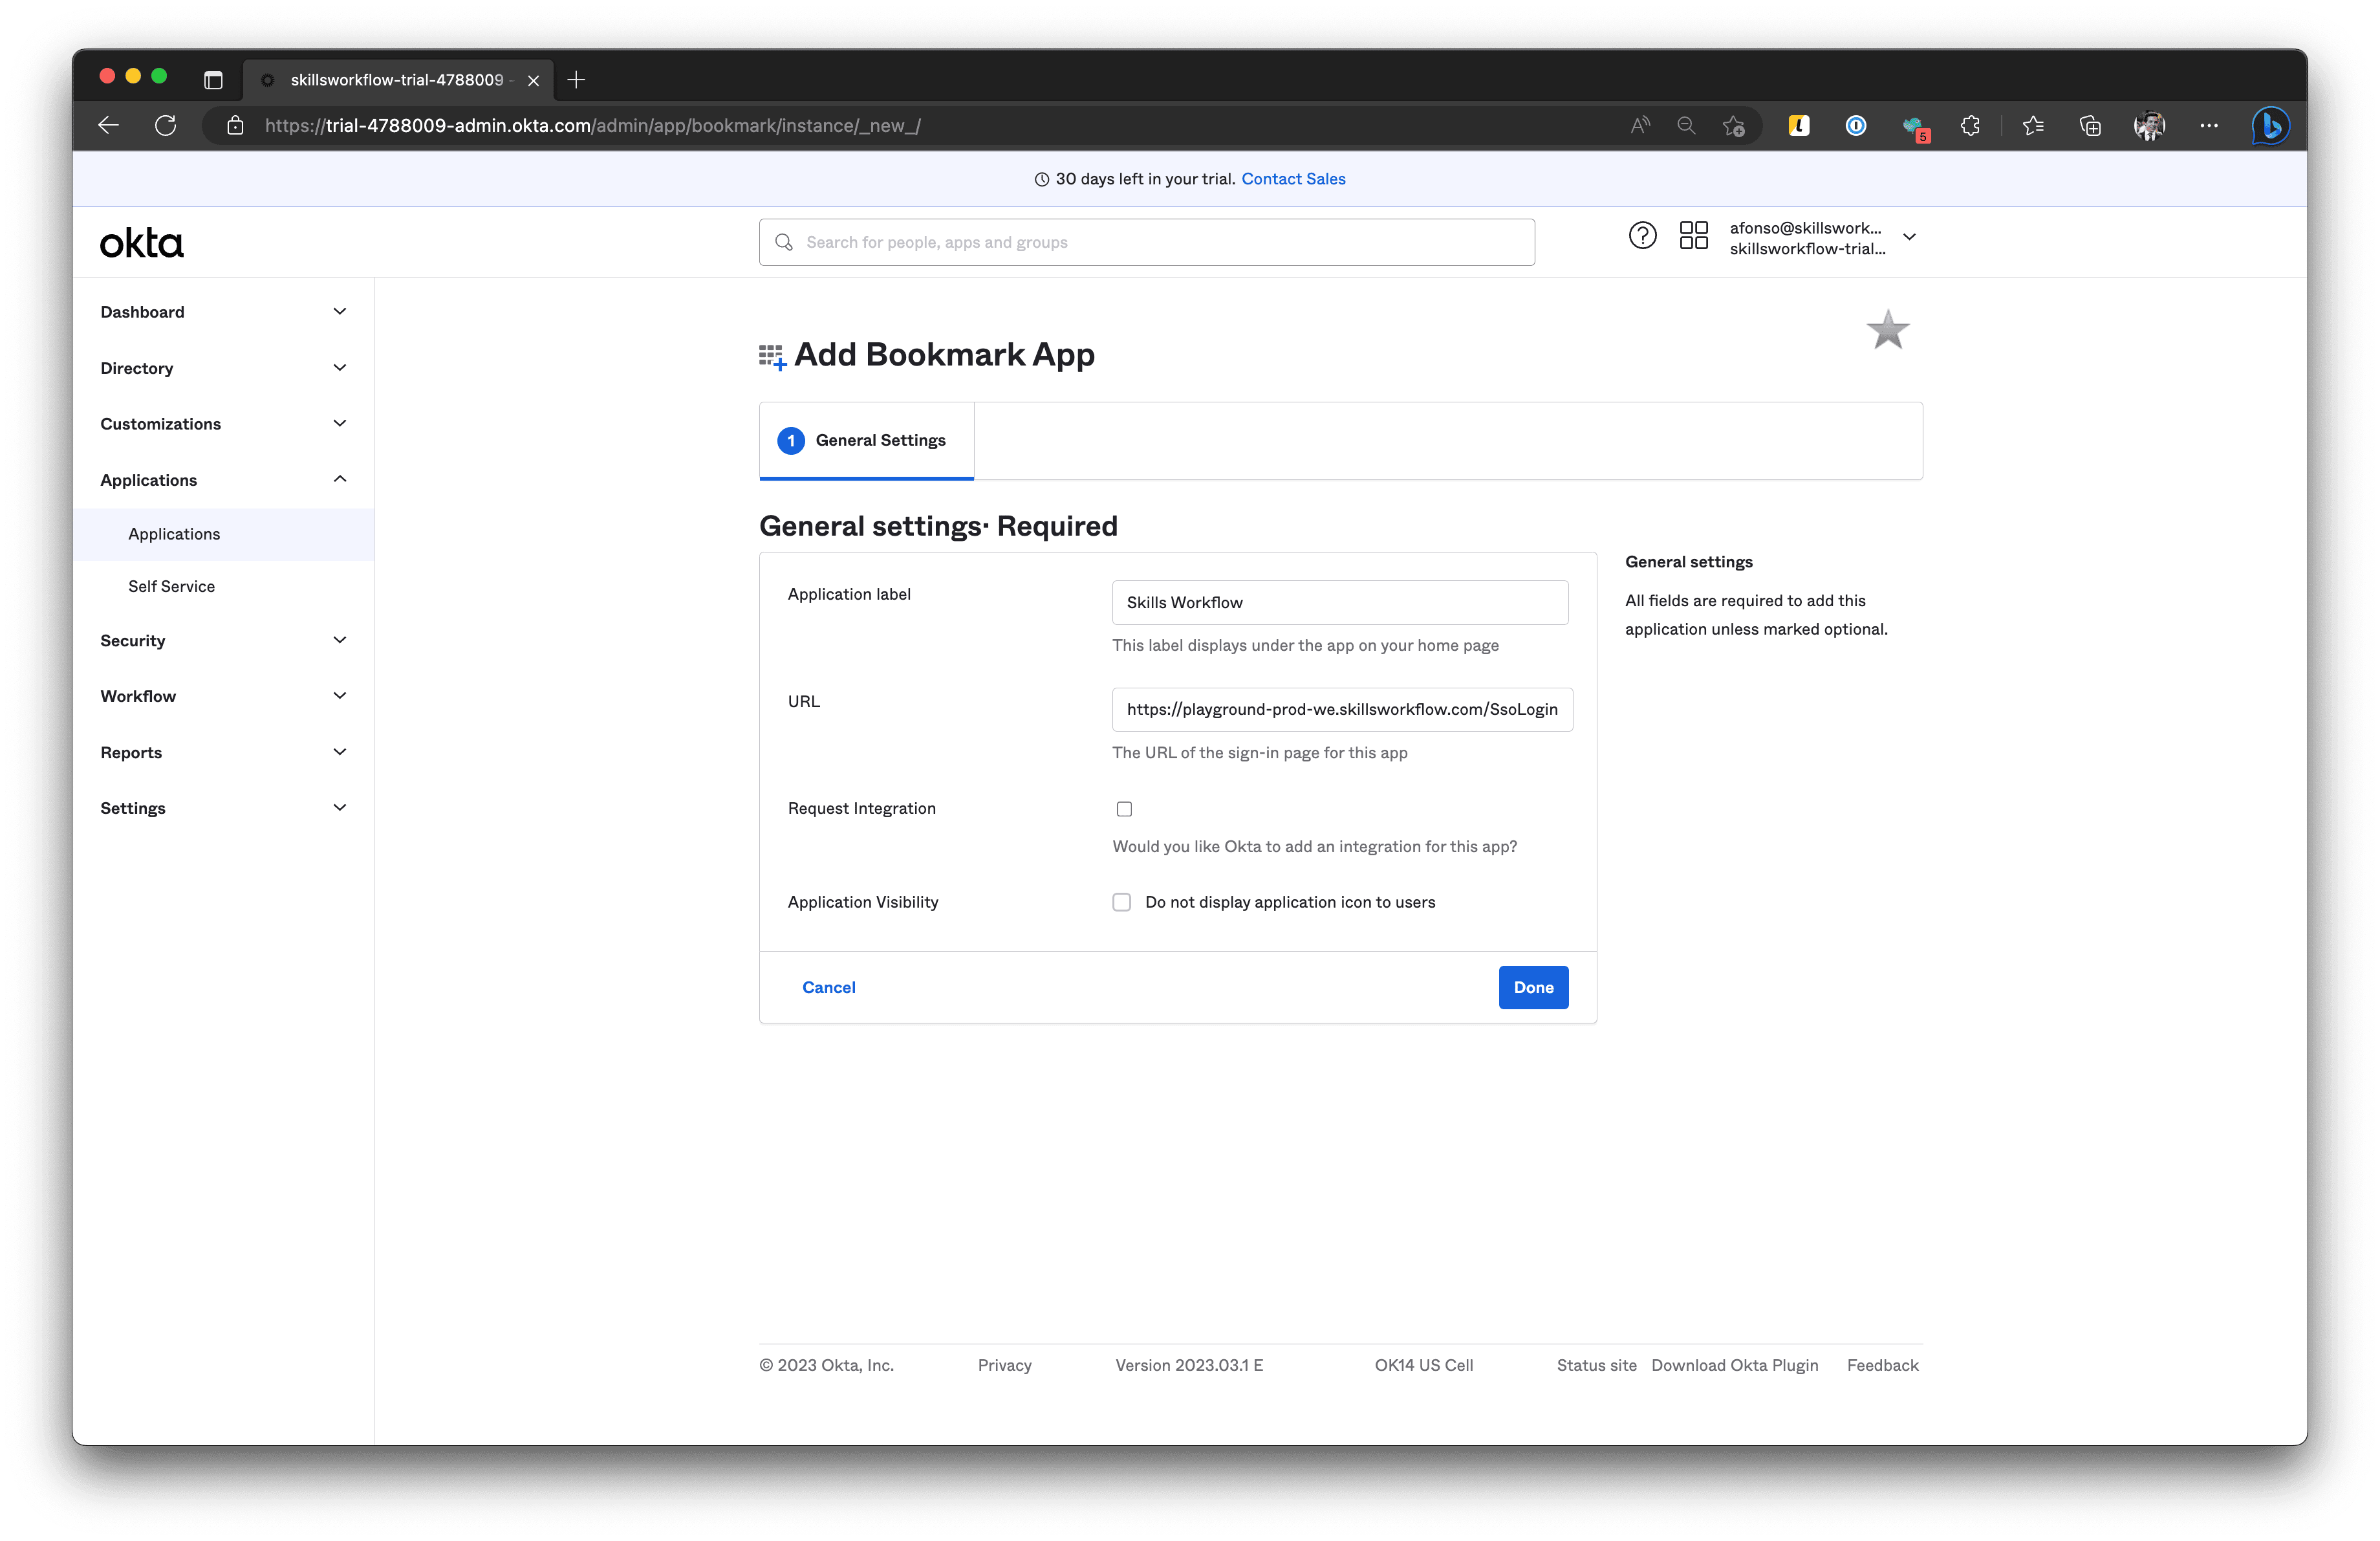Select the General Settings step tab
The image size is (2380, 1541).
pyautogui.click(x=866, y=440)
